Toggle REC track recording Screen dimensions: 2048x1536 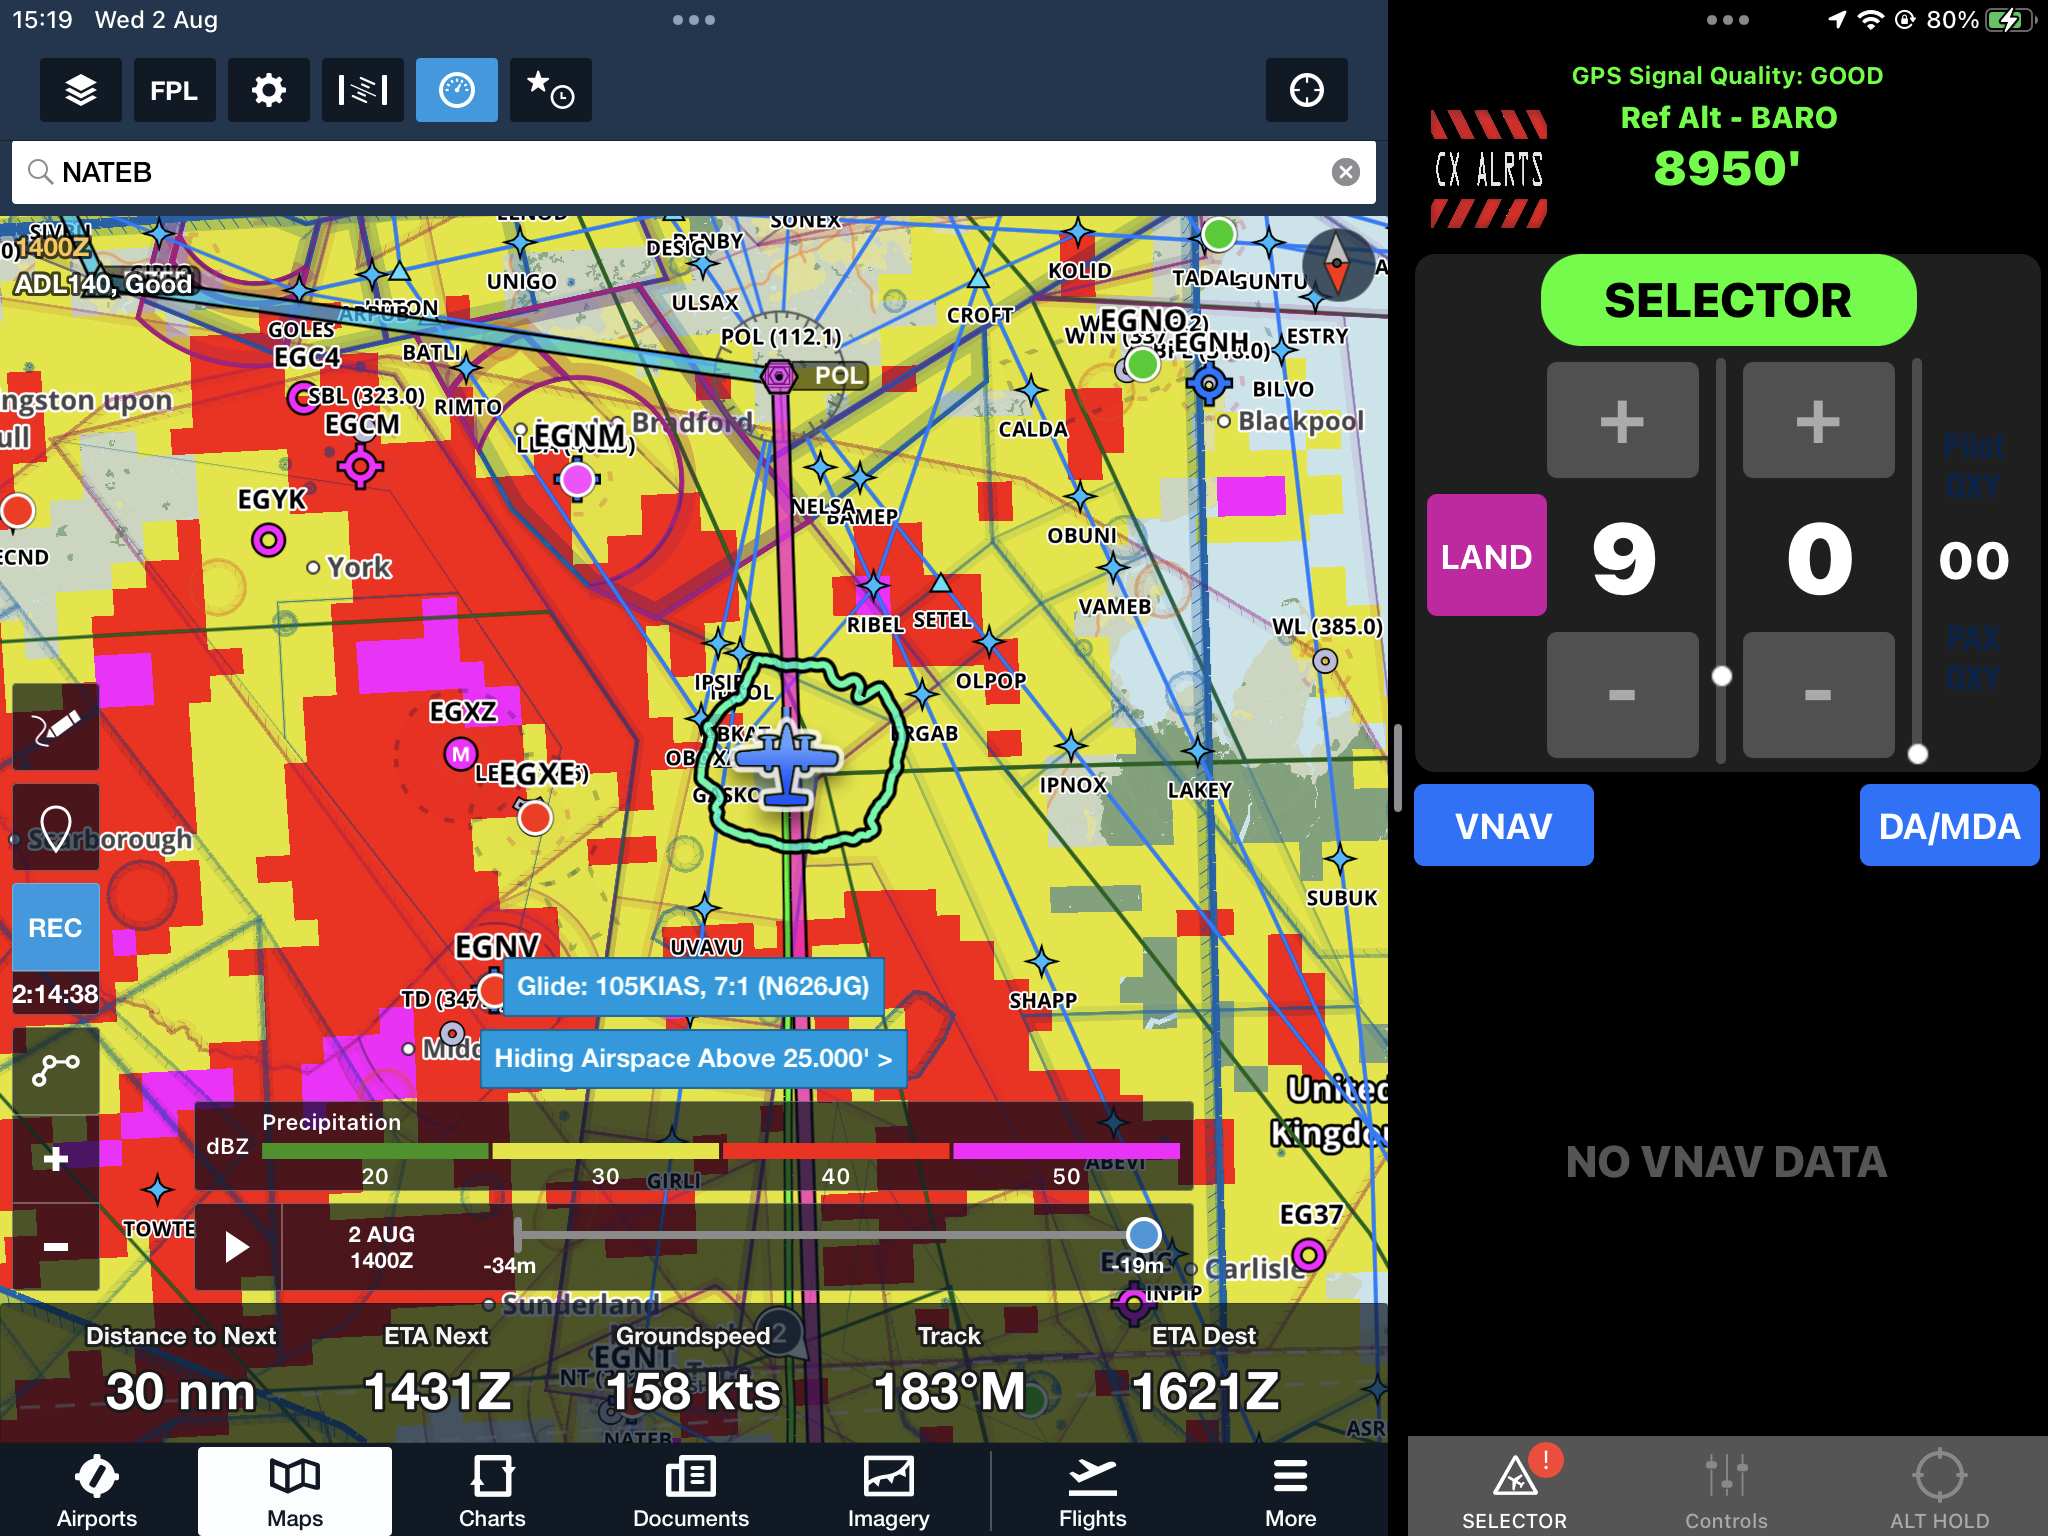[56, 928]
